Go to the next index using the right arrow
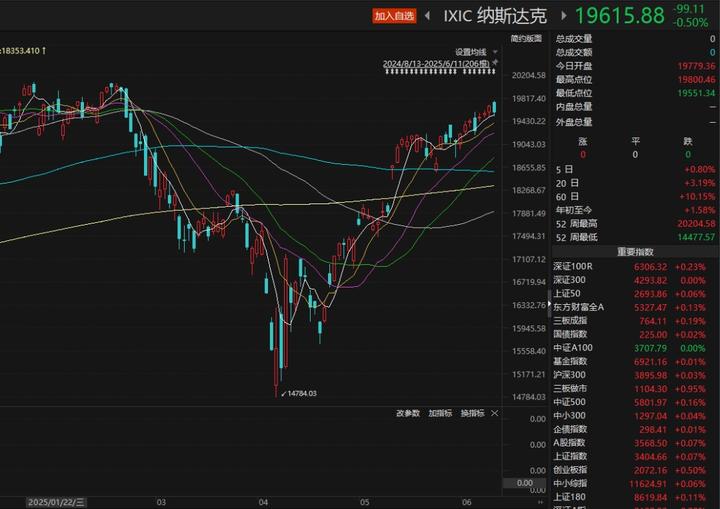This screenshot has height=509, width=720. pyautogui.click(x=563, y=16)
